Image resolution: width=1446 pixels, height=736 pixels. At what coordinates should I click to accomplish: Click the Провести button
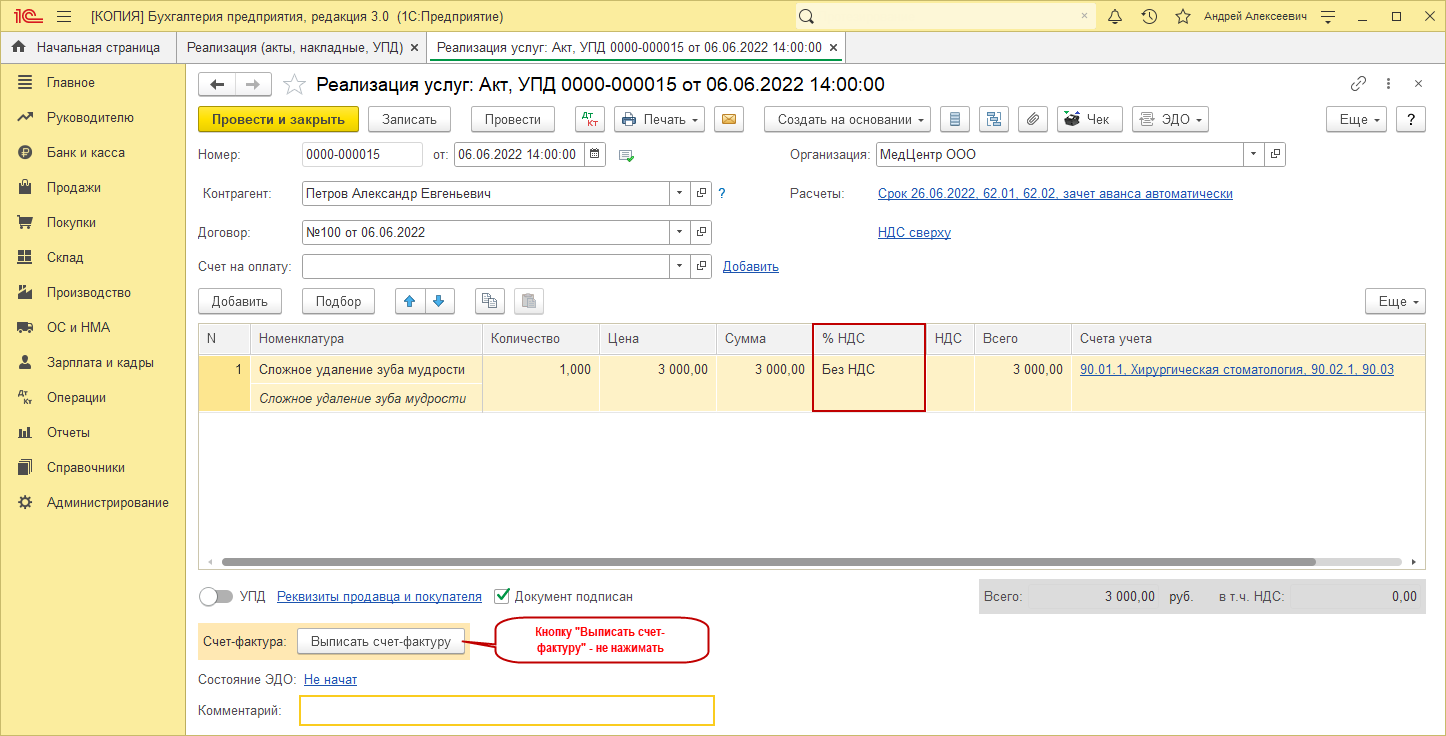click(513, 119)
